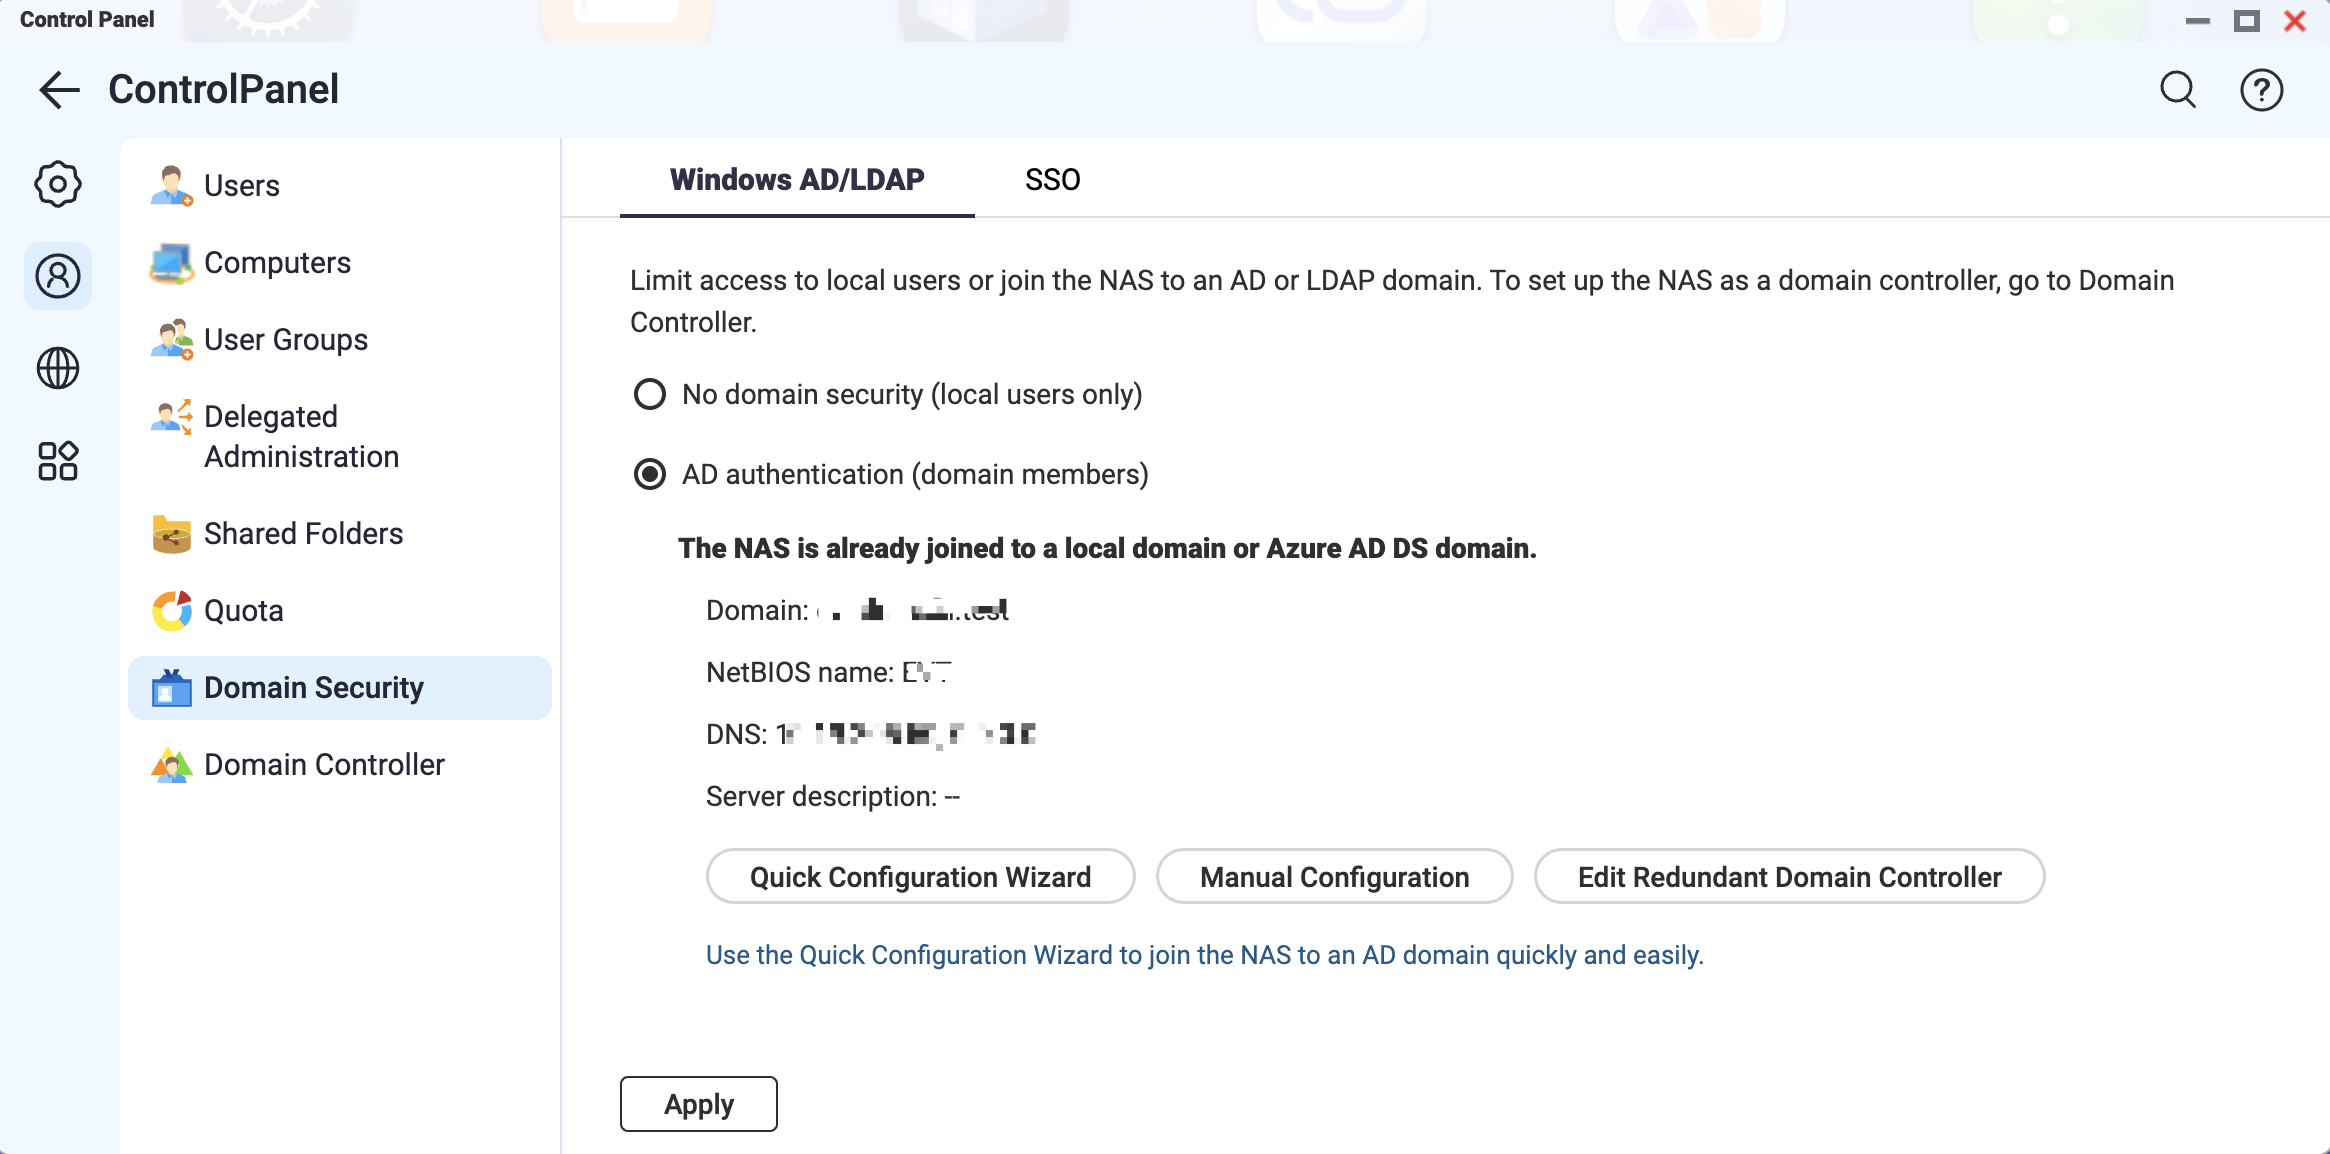Switch to Windows AD/LDAP tab
Image resolution: width=2330 pixels, height=1154 pixels.
click(x=797, y=180)
